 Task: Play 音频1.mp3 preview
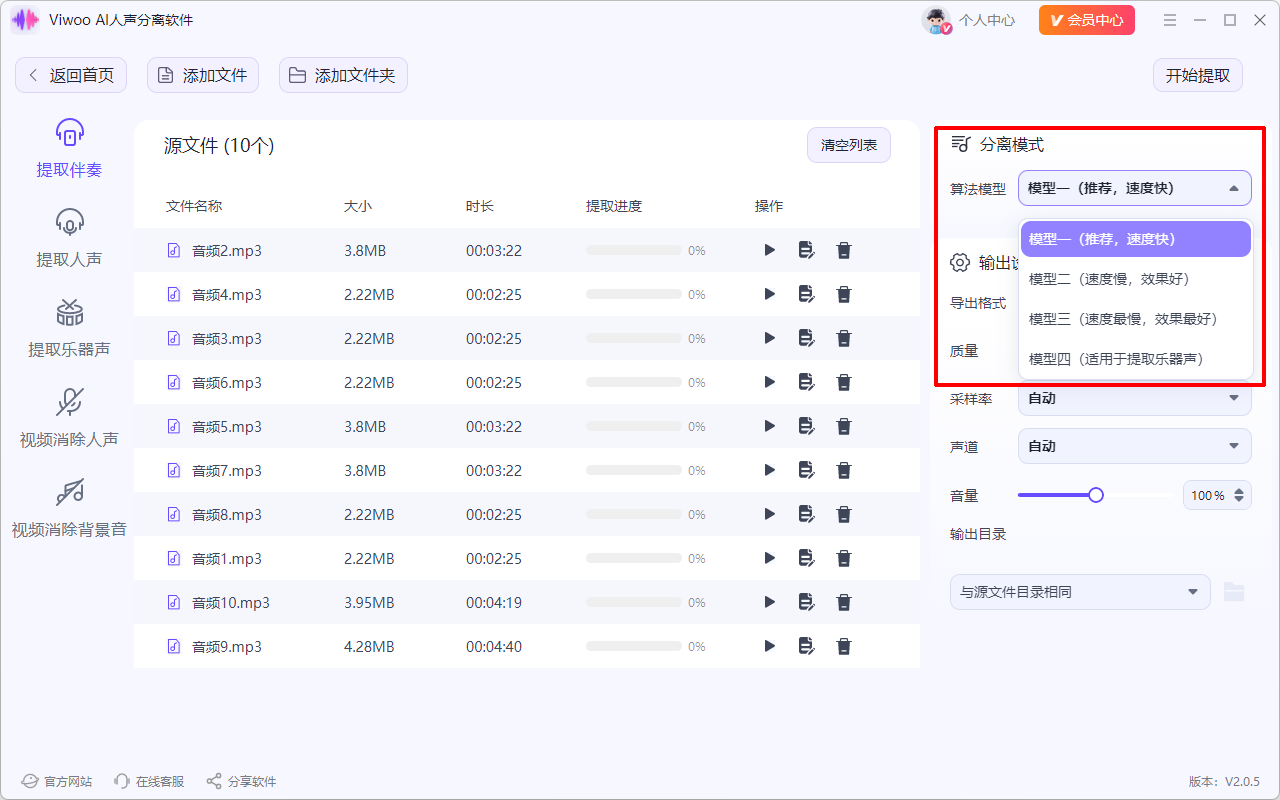pyautogui.click(x=769, y=558)
